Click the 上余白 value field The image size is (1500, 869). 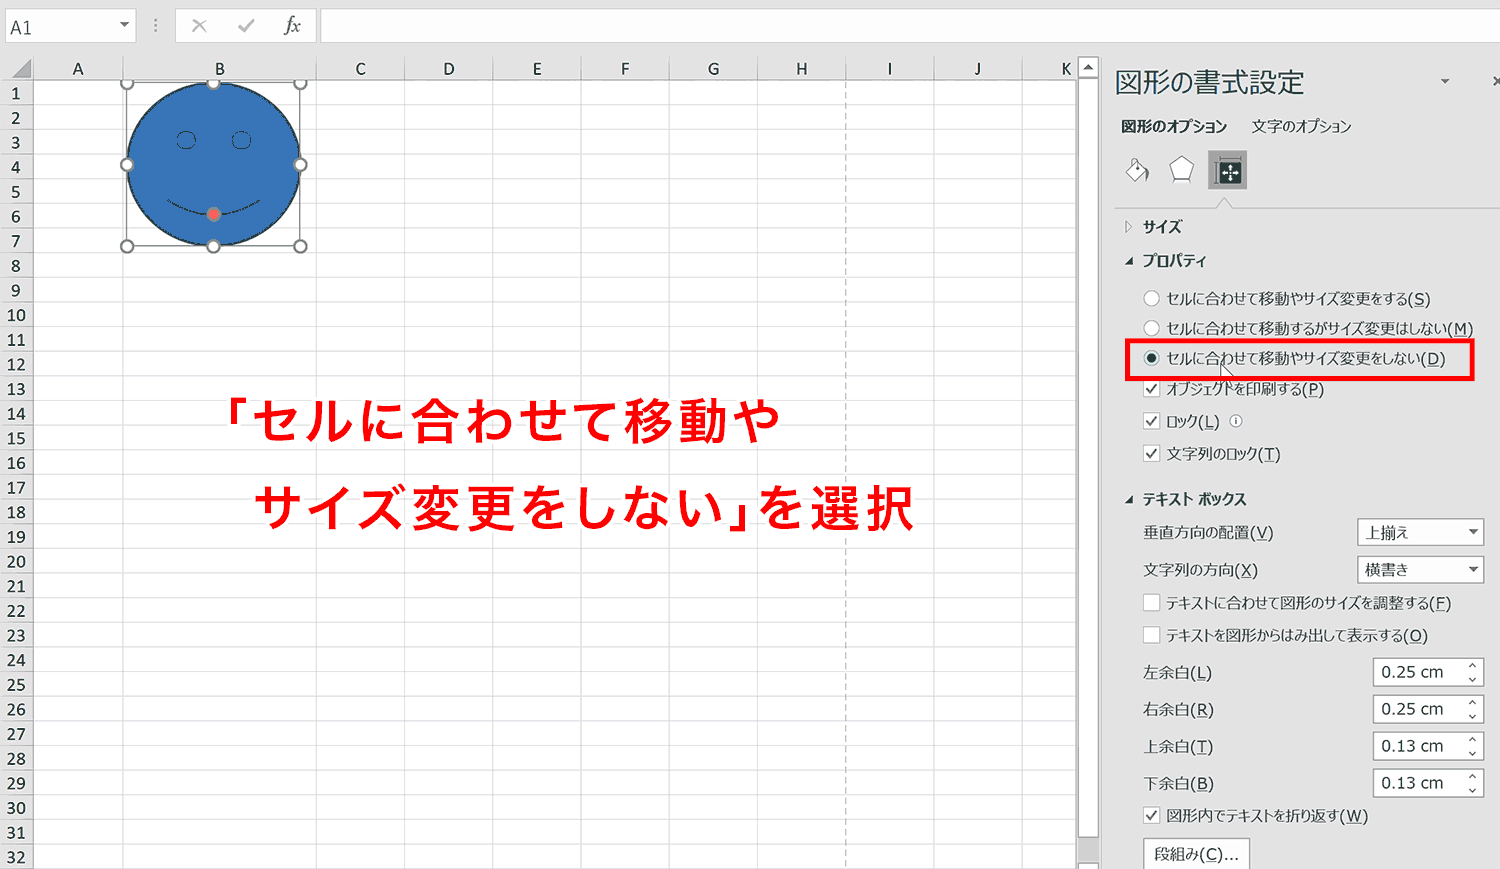point(1417,746)
